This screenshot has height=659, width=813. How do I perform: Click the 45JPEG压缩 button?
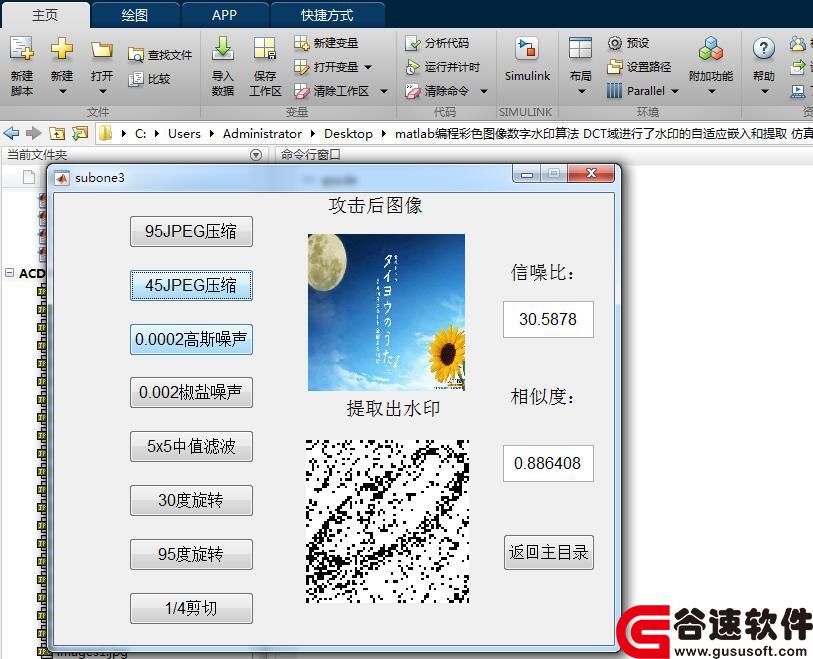click(x=191, y=285)
